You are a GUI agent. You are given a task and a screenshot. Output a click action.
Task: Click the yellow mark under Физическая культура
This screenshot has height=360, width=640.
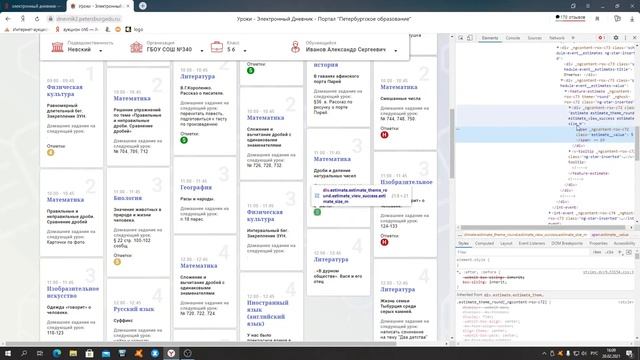click(51, 152)
